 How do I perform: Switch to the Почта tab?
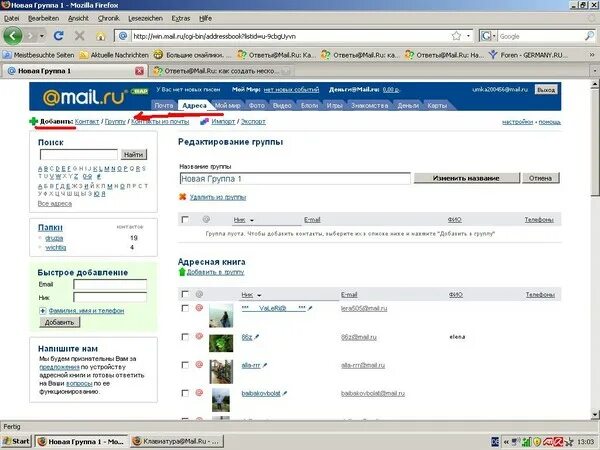pos(164,105)
